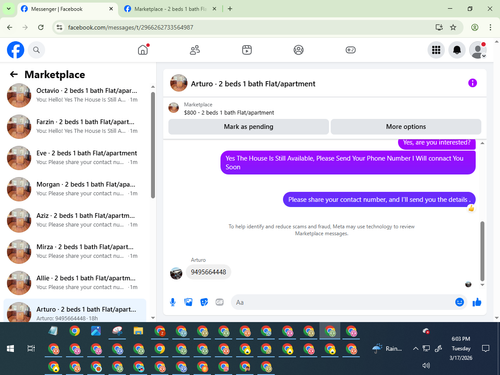Open the Menu grid icon
Viewport: 500px width, 375px height.
pyautogui.click(x=436, y=50)
